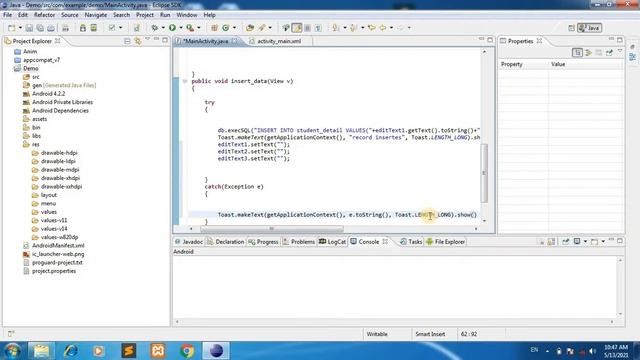
Task: Open Windows Start button on taskbar
Action: point(12,351)
